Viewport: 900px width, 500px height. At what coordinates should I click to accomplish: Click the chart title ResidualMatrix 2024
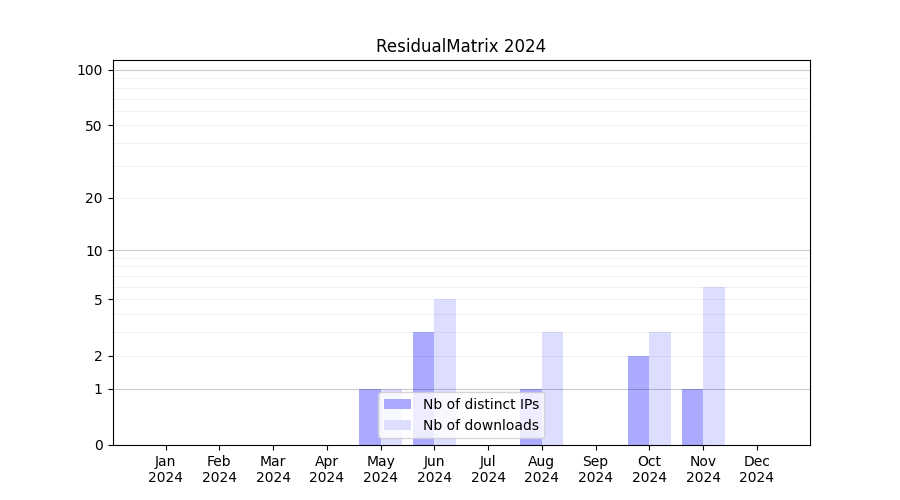tap(460, 46)
